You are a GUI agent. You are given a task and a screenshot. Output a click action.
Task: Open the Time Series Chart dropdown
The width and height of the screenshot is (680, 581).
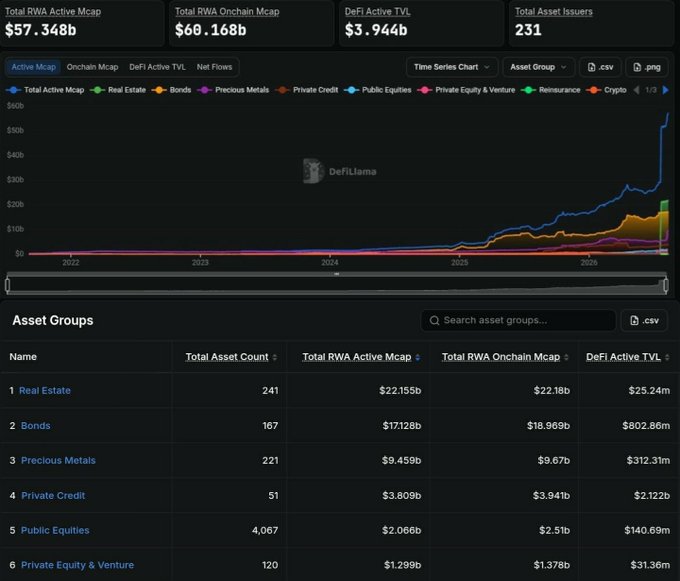click(452, 67)
